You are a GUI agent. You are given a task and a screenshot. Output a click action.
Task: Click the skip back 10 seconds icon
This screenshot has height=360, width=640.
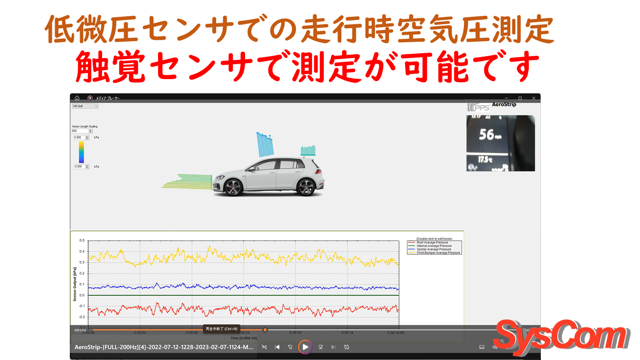click(x=290, y=347)
